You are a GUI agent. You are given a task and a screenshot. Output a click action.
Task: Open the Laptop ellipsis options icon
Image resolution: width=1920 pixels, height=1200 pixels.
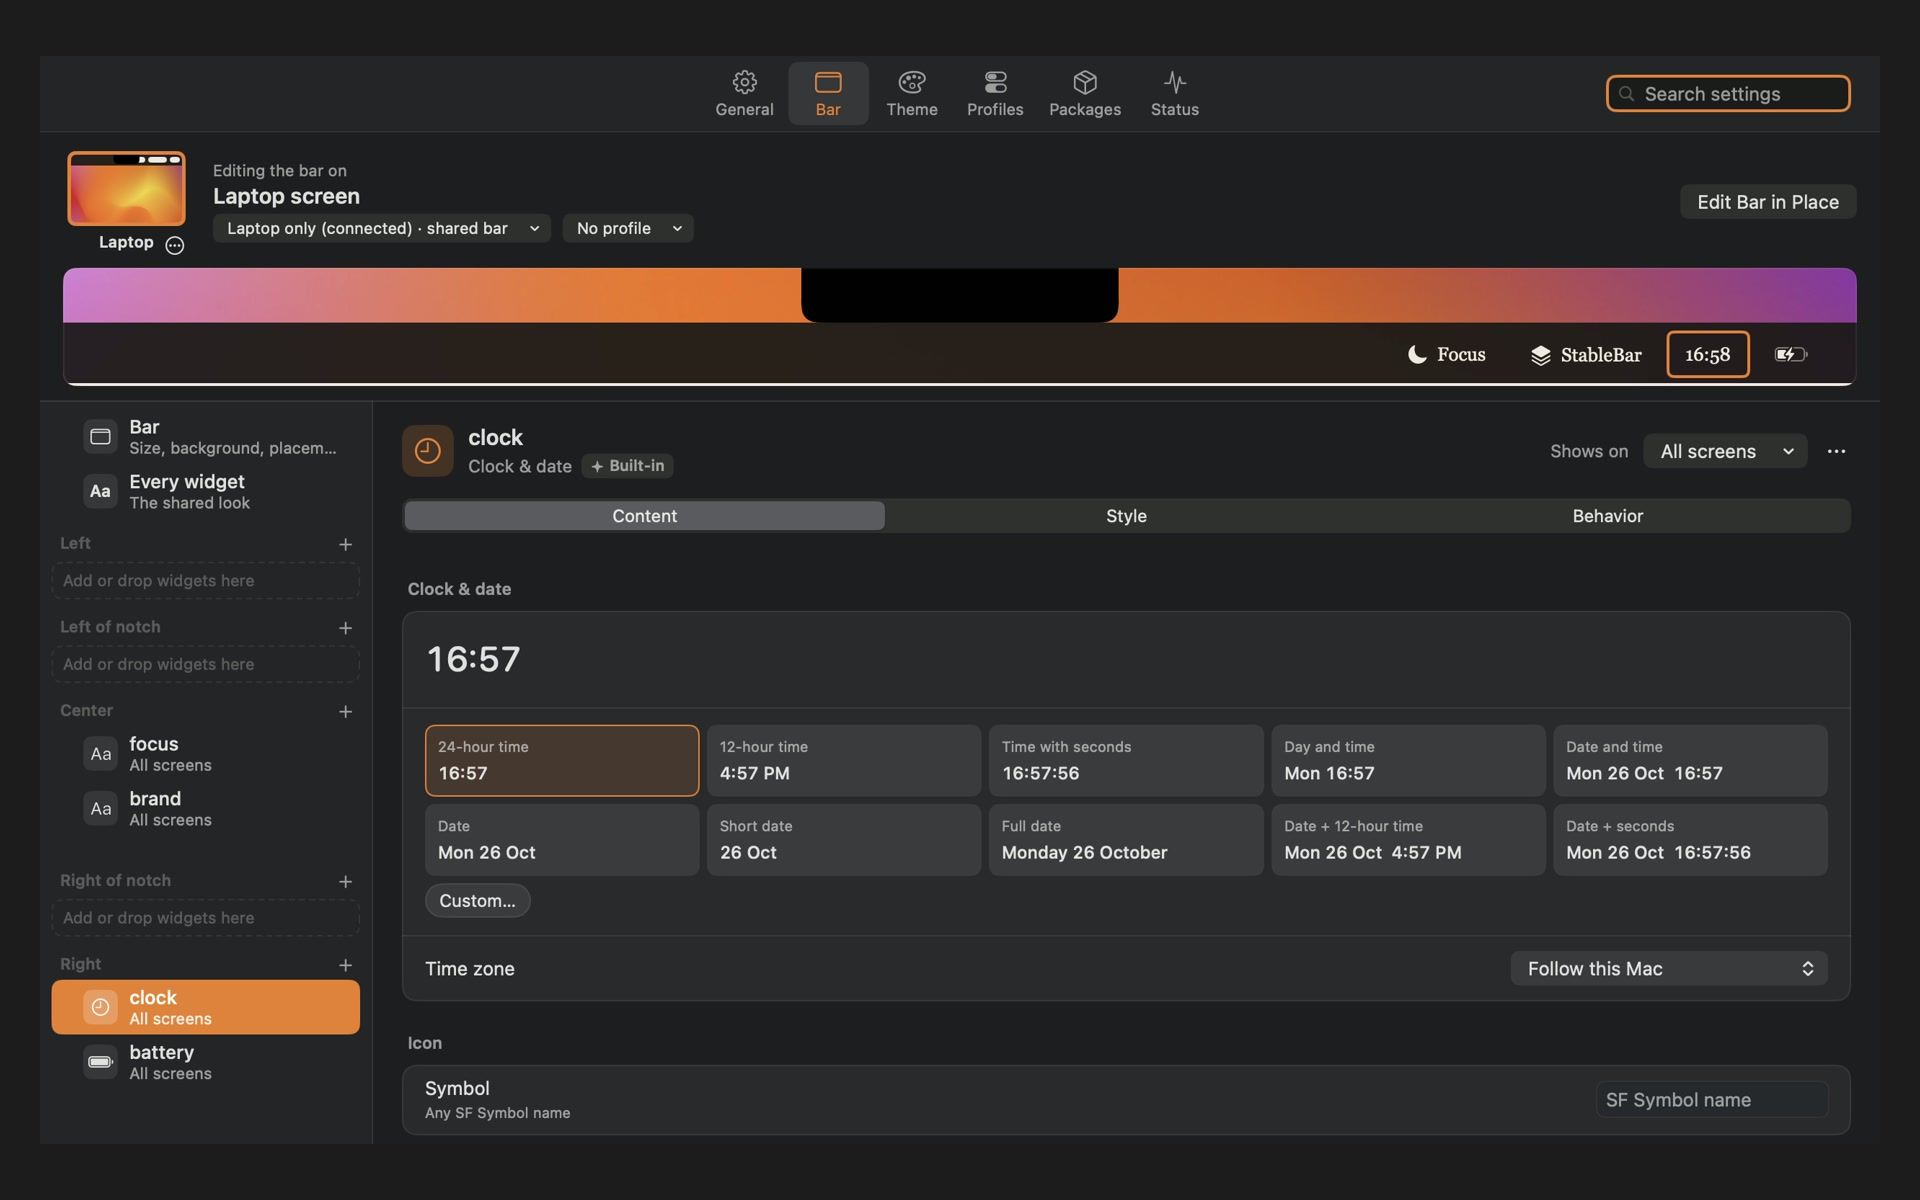(x=175, y=245)
